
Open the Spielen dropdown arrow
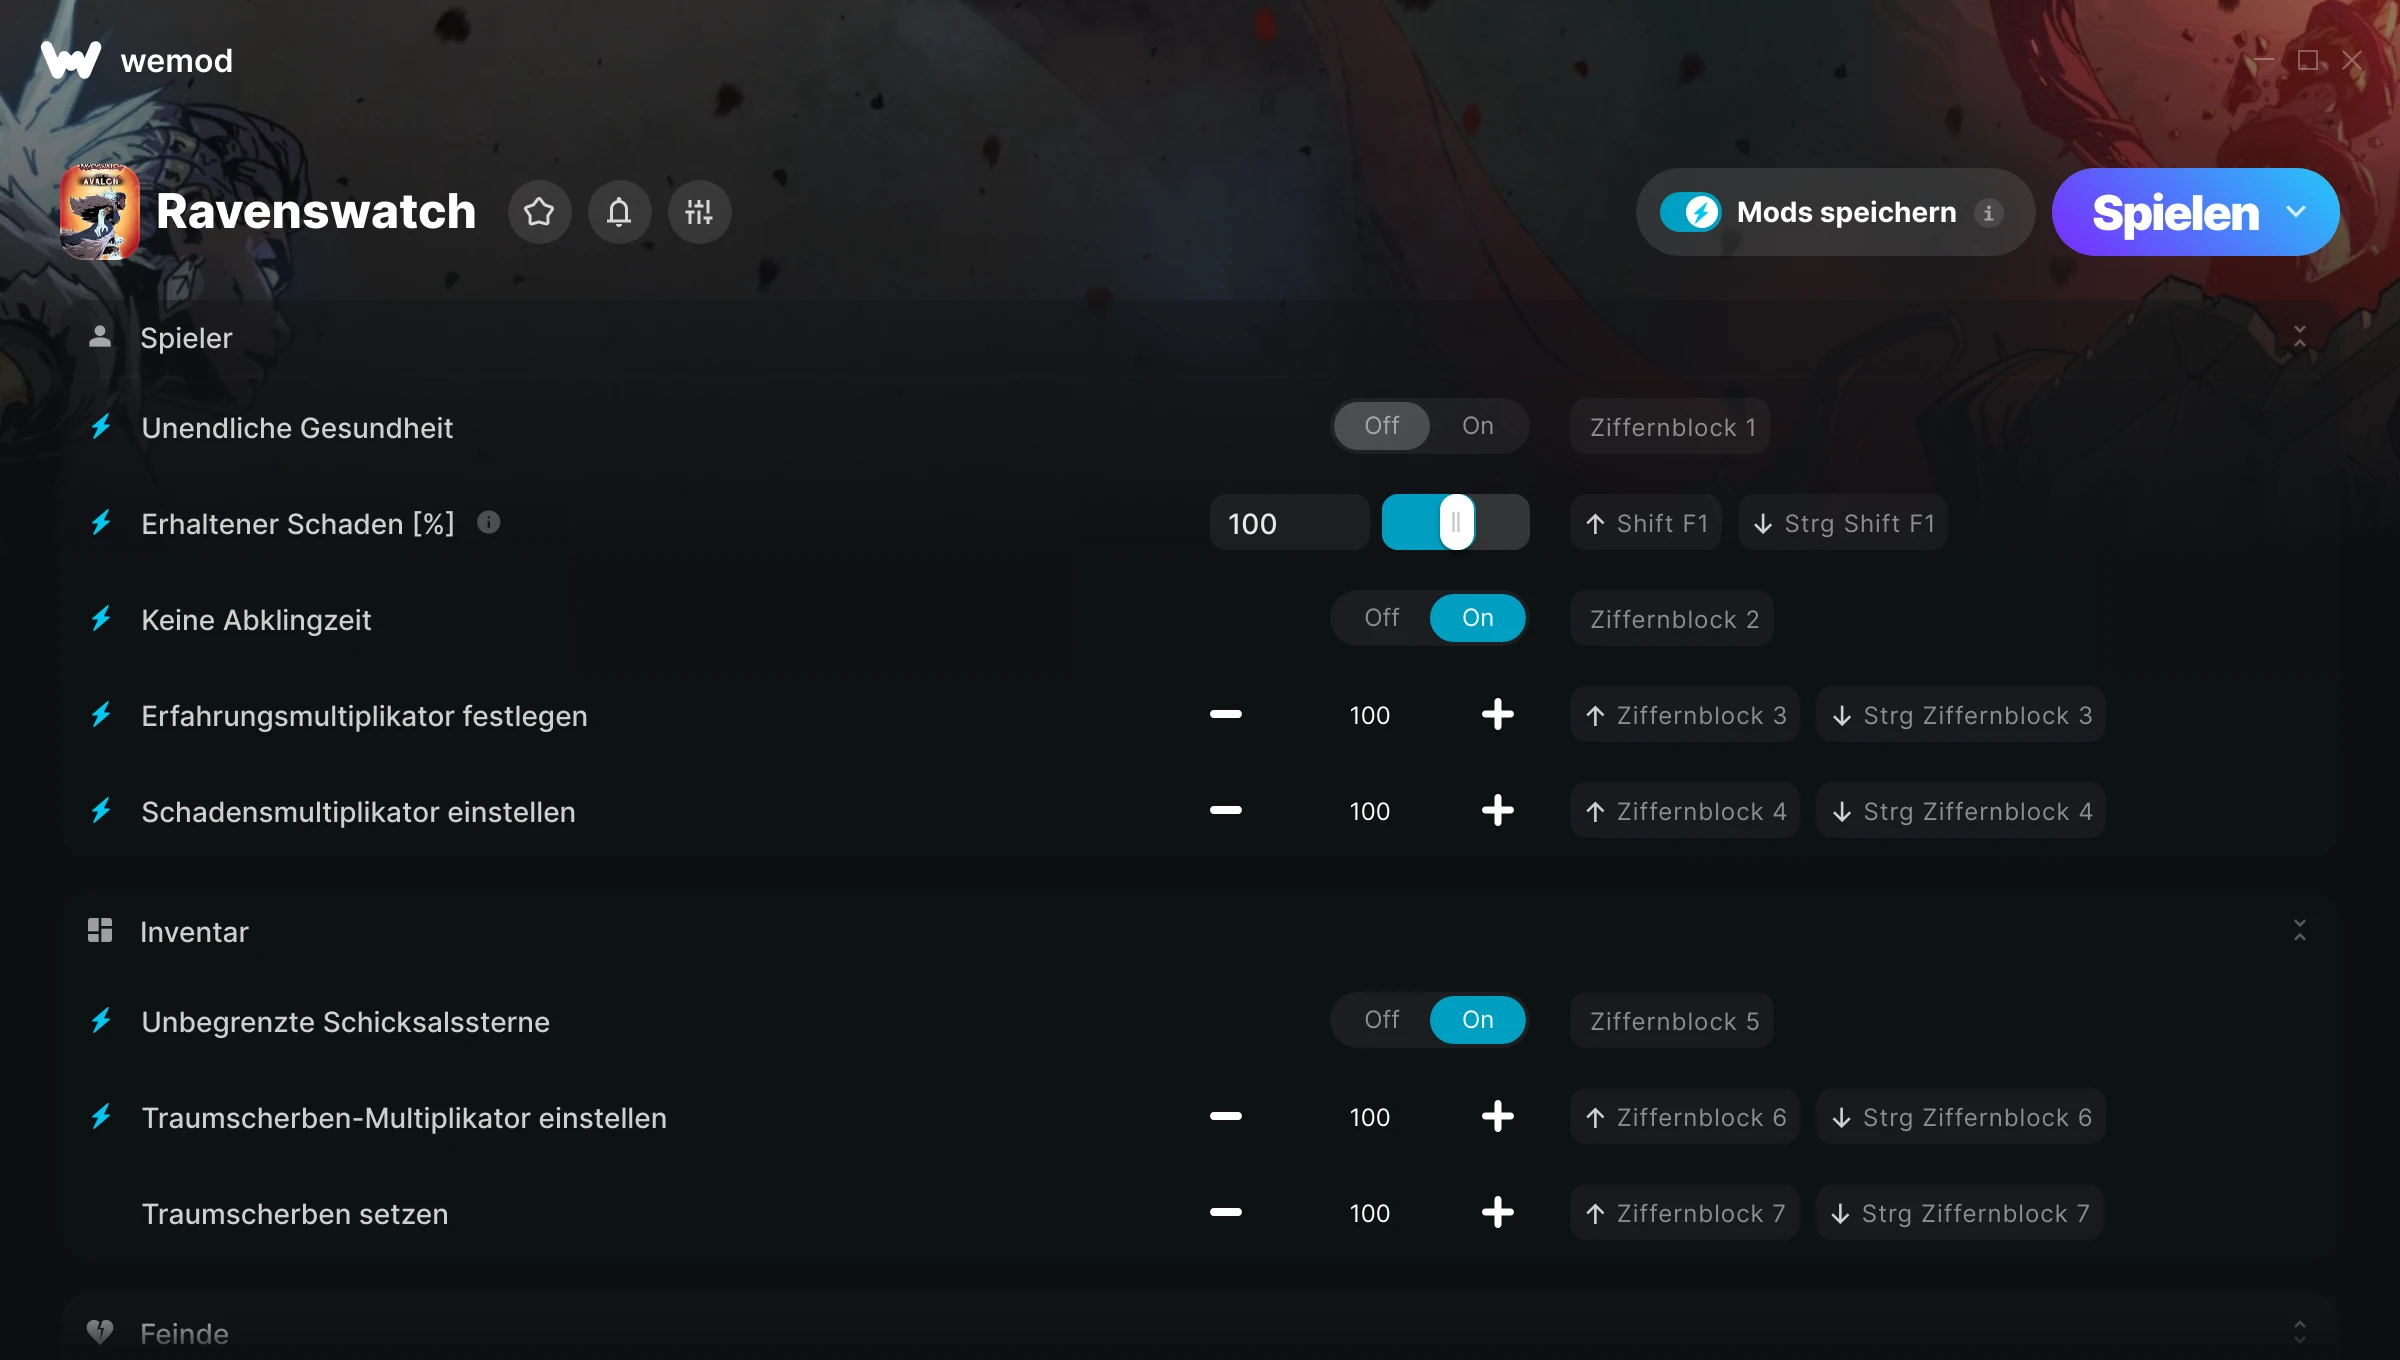(2296, 212)
